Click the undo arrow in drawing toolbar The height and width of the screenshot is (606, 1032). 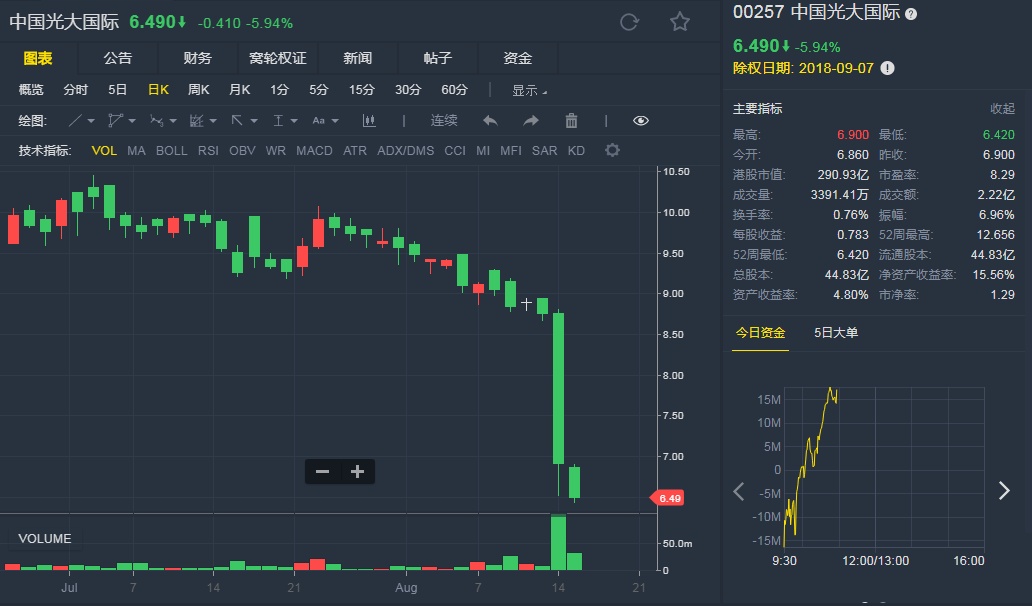pos(490,121)
